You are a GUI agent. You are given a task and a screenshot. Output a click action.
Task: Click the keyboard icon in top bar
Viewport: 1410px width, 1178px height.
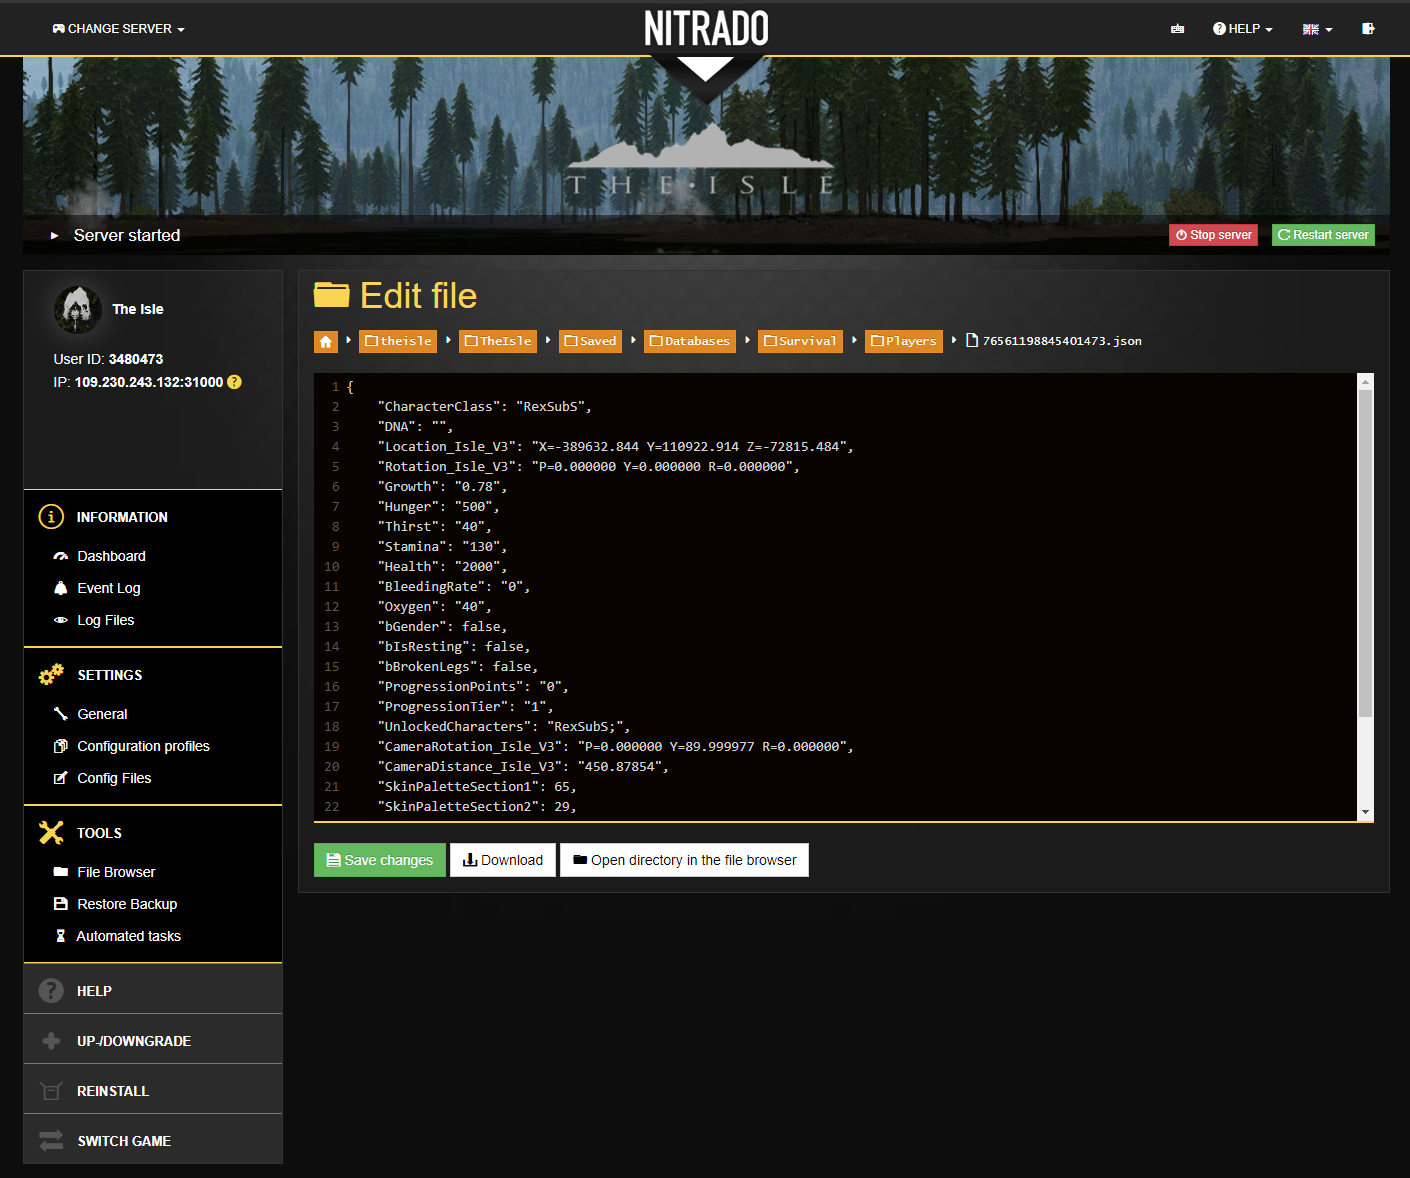click(x=1177, y=29)
